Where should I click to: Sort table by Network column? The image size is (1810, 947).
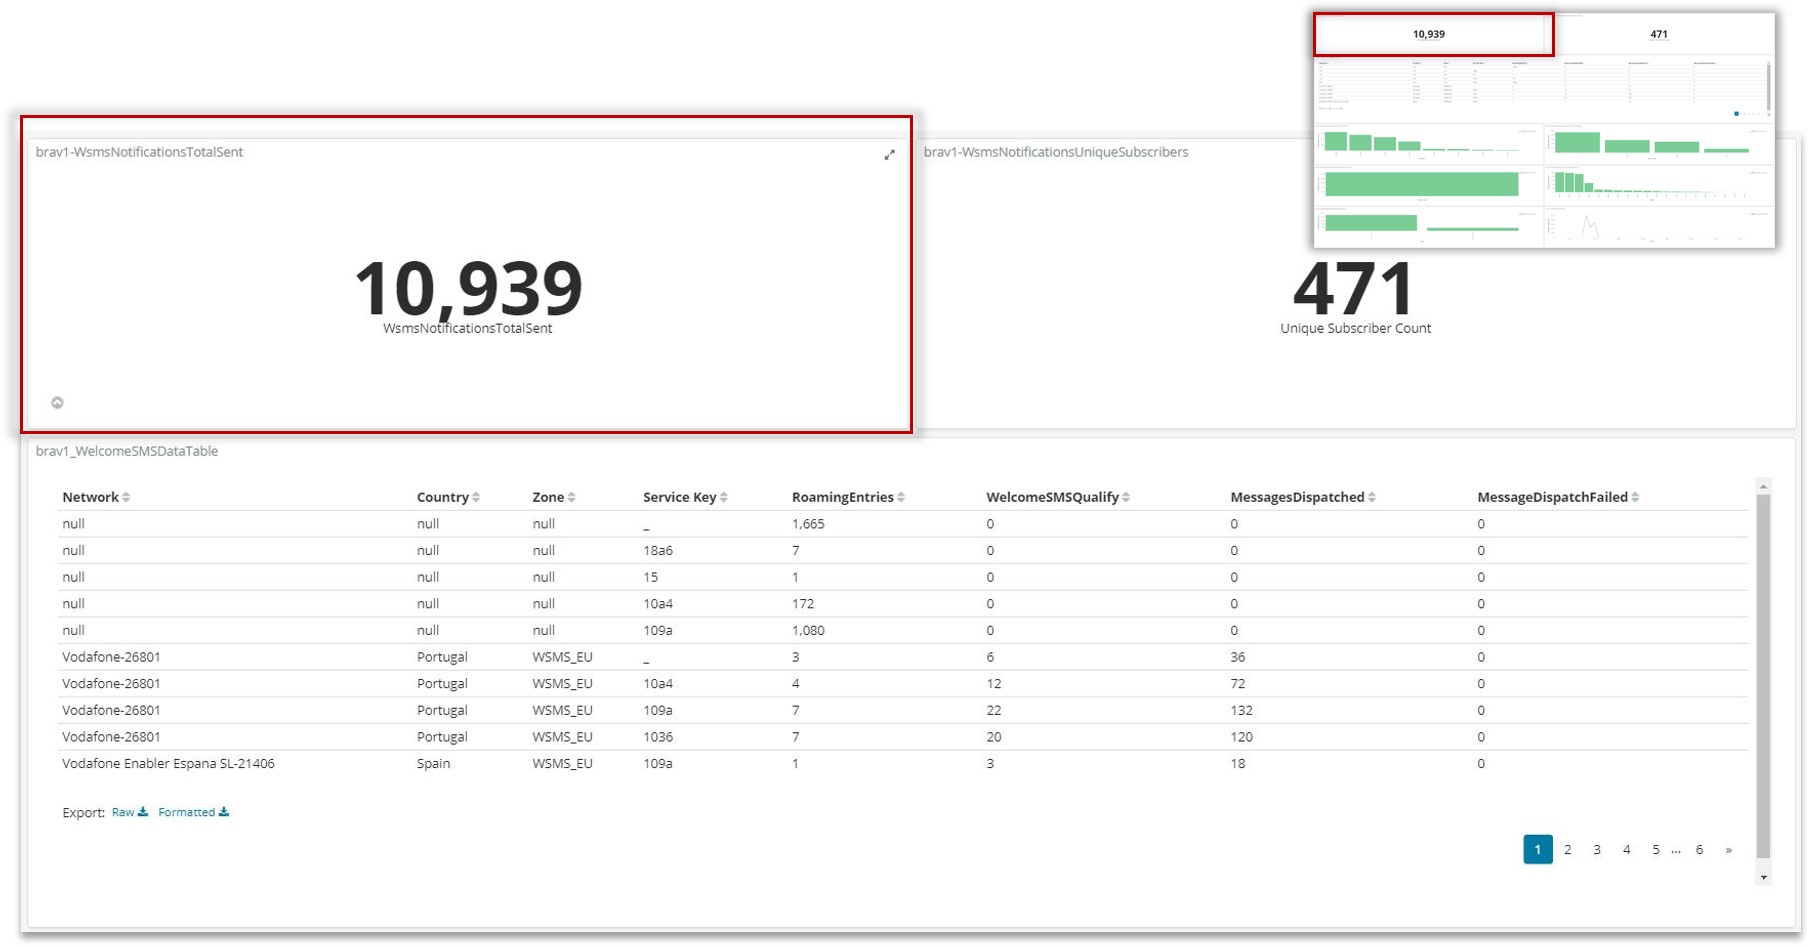[96, 497]
